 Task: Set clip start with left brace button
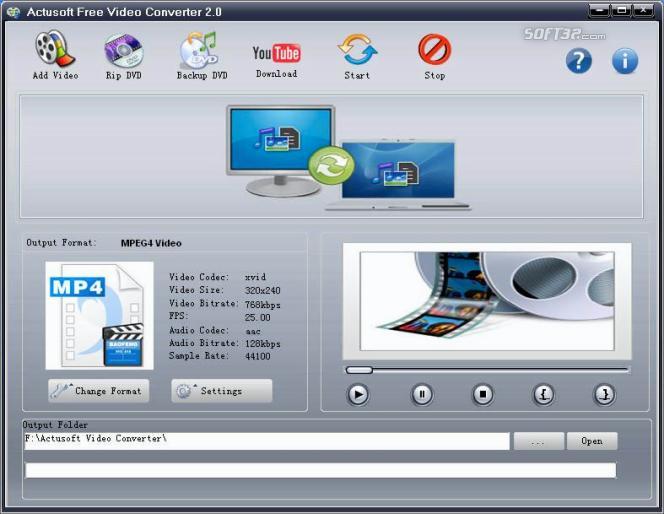(544, 395)
